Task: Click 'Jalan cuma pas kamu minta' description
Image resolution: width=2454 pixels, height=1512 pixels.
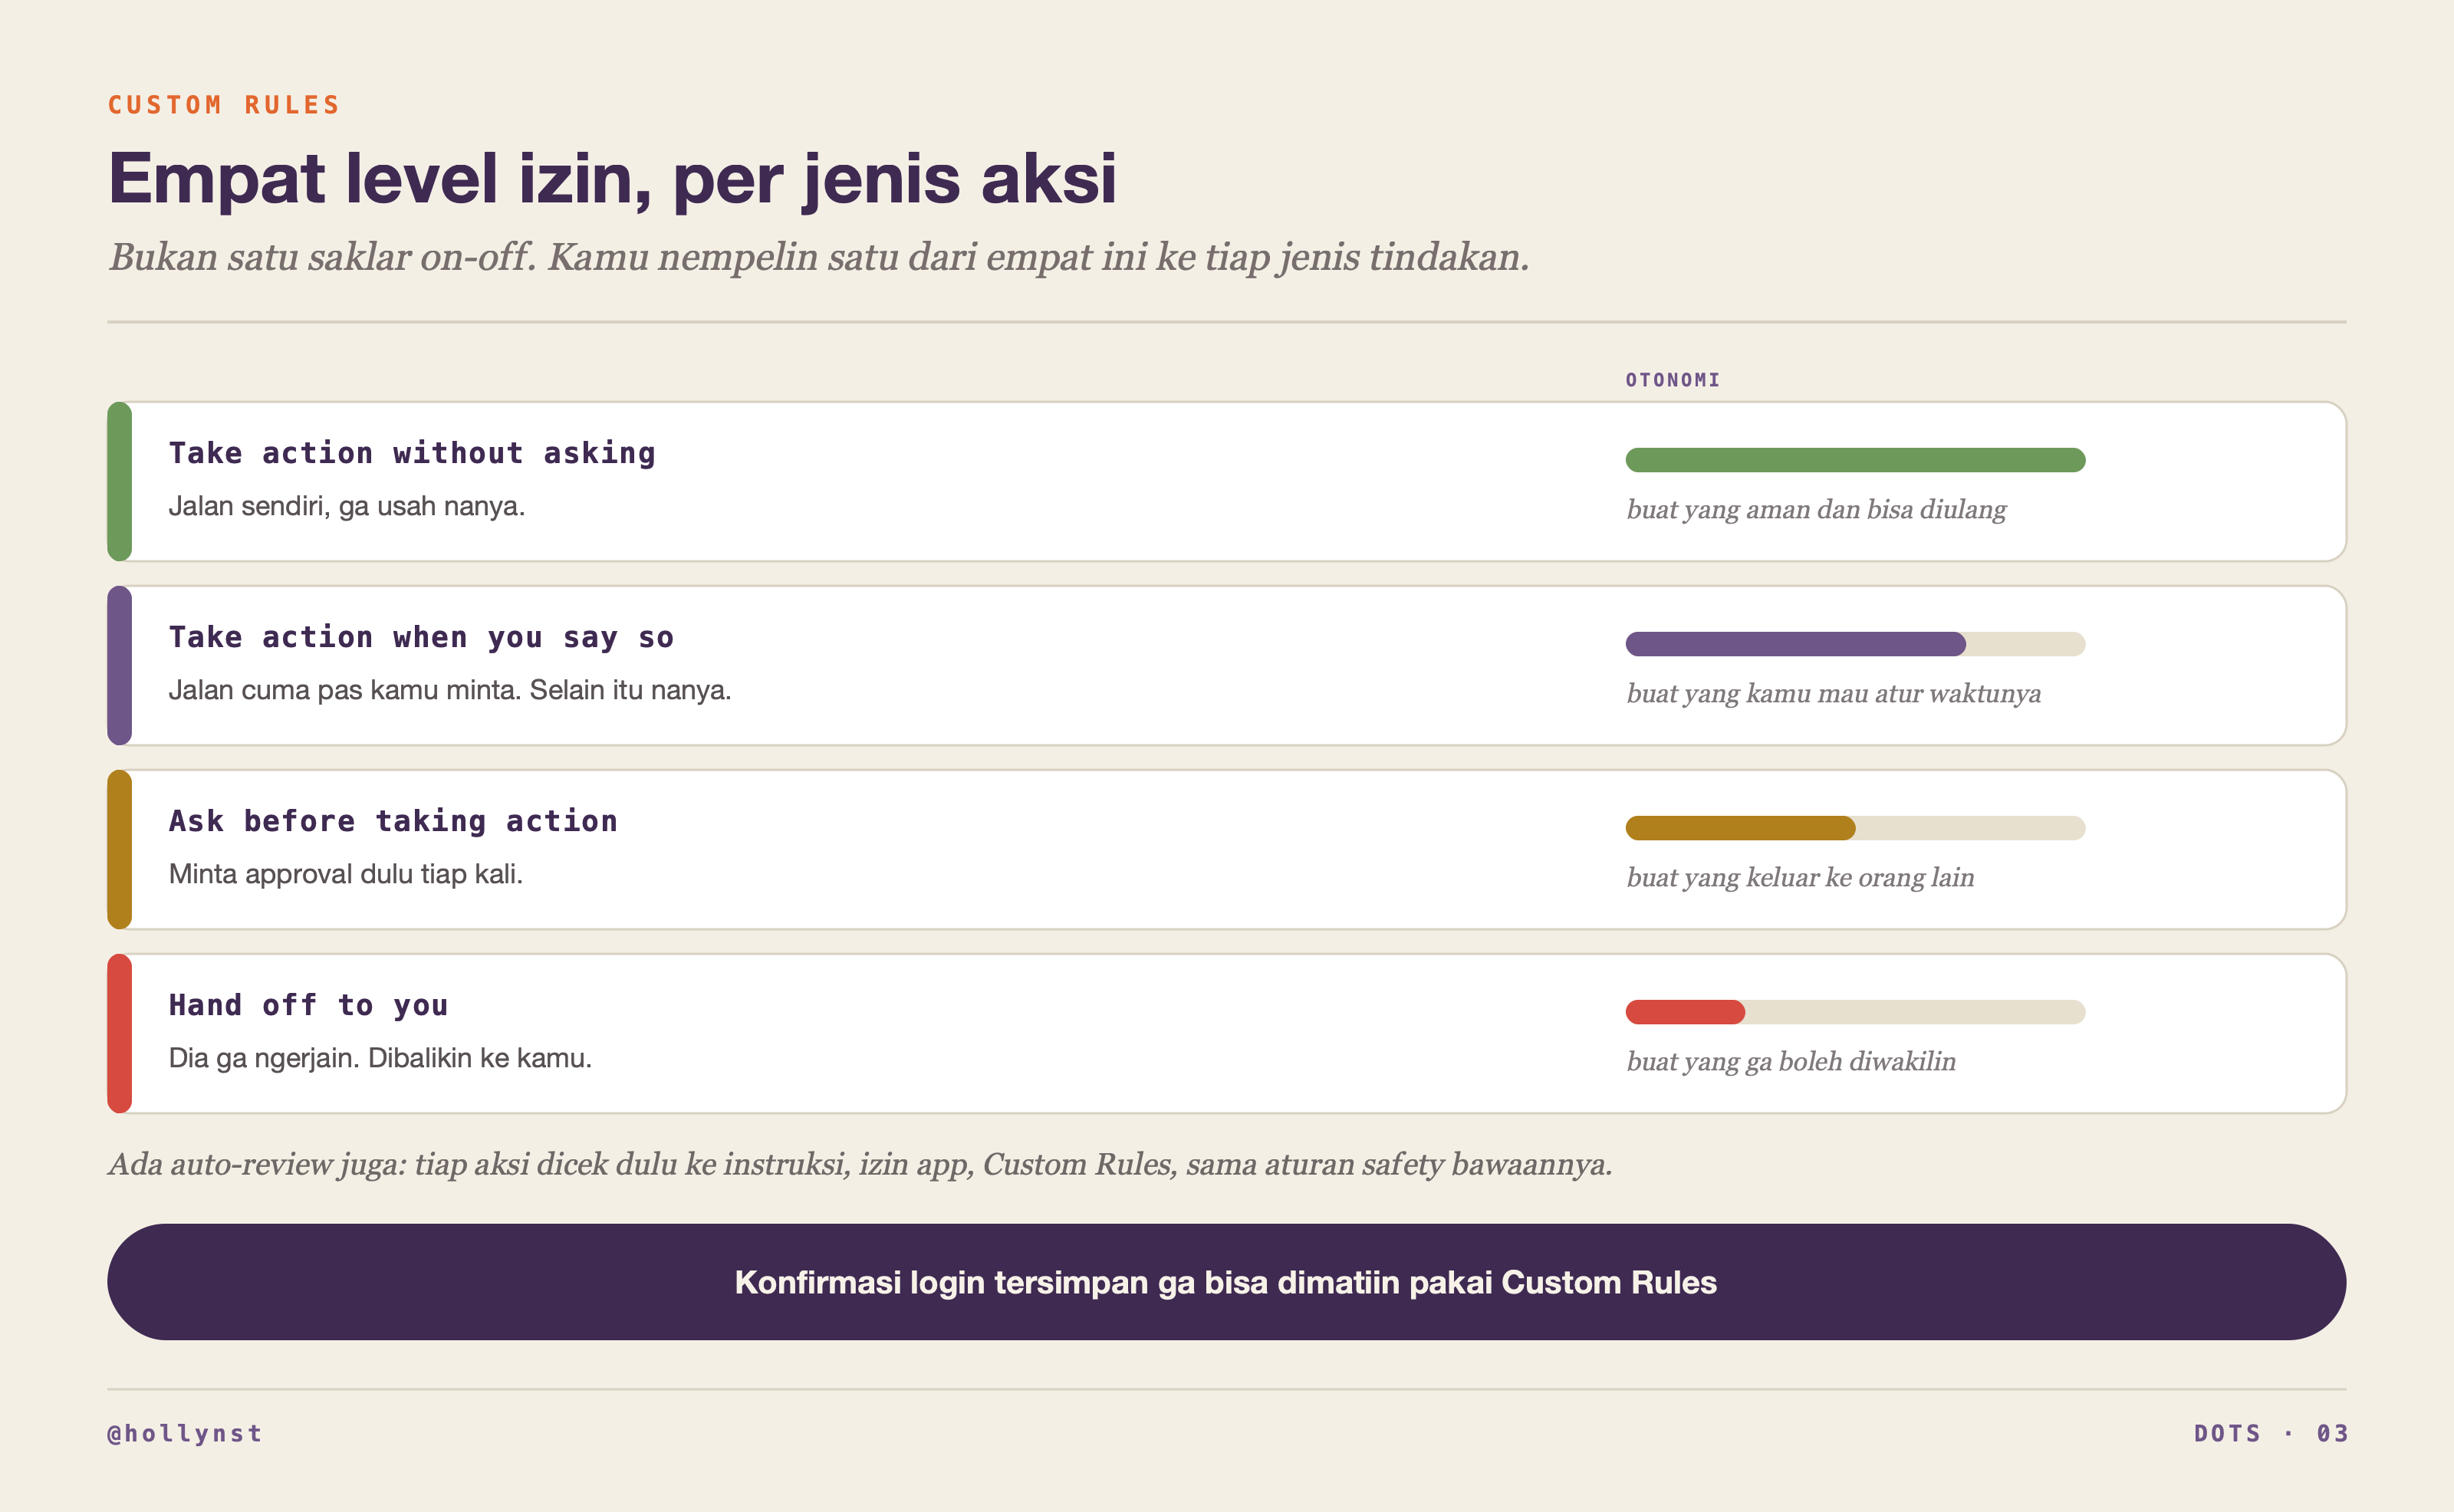Action: tap(450, 690)
